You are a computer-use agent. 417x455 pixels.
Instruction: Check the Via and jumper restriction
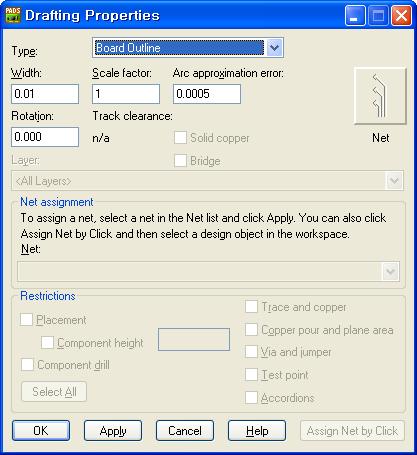point(251,352)
